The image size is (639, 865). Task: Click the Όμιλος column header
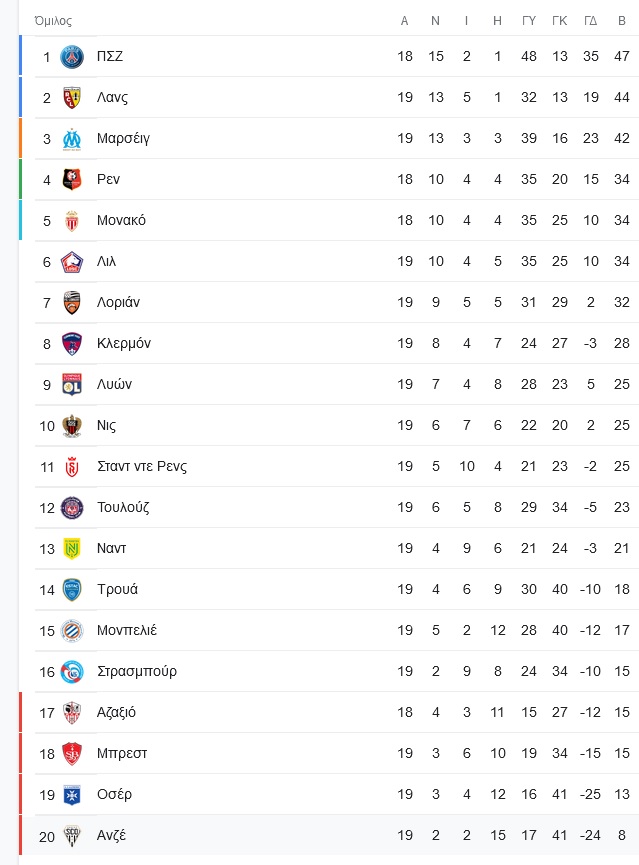[x=53, y=21]
